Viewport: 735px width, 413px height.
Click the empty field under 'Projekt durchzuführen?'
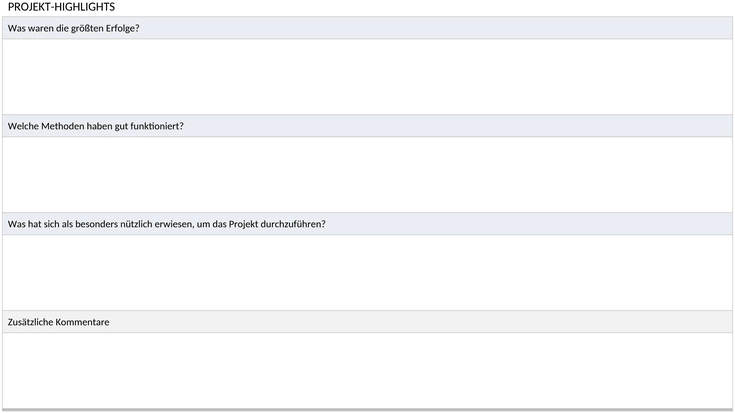point(368,273)
